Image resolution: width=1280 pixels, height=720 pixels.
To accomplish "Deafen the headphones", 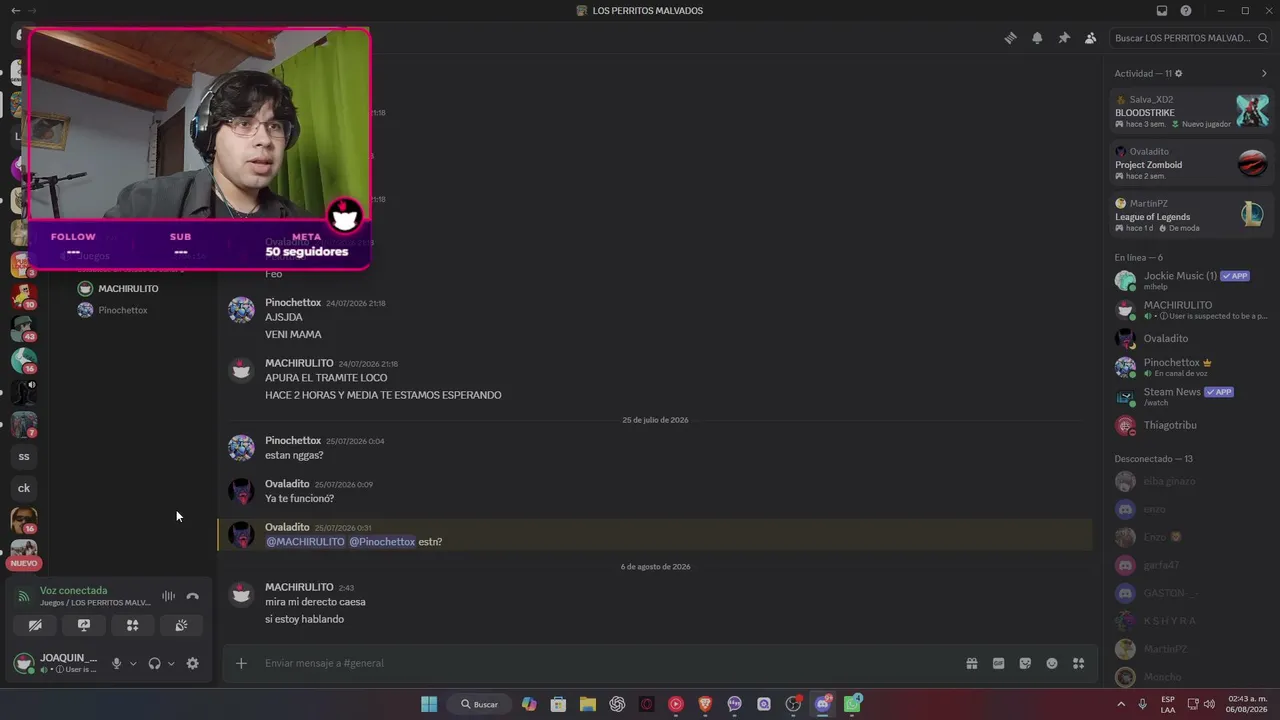I will 154,663.
